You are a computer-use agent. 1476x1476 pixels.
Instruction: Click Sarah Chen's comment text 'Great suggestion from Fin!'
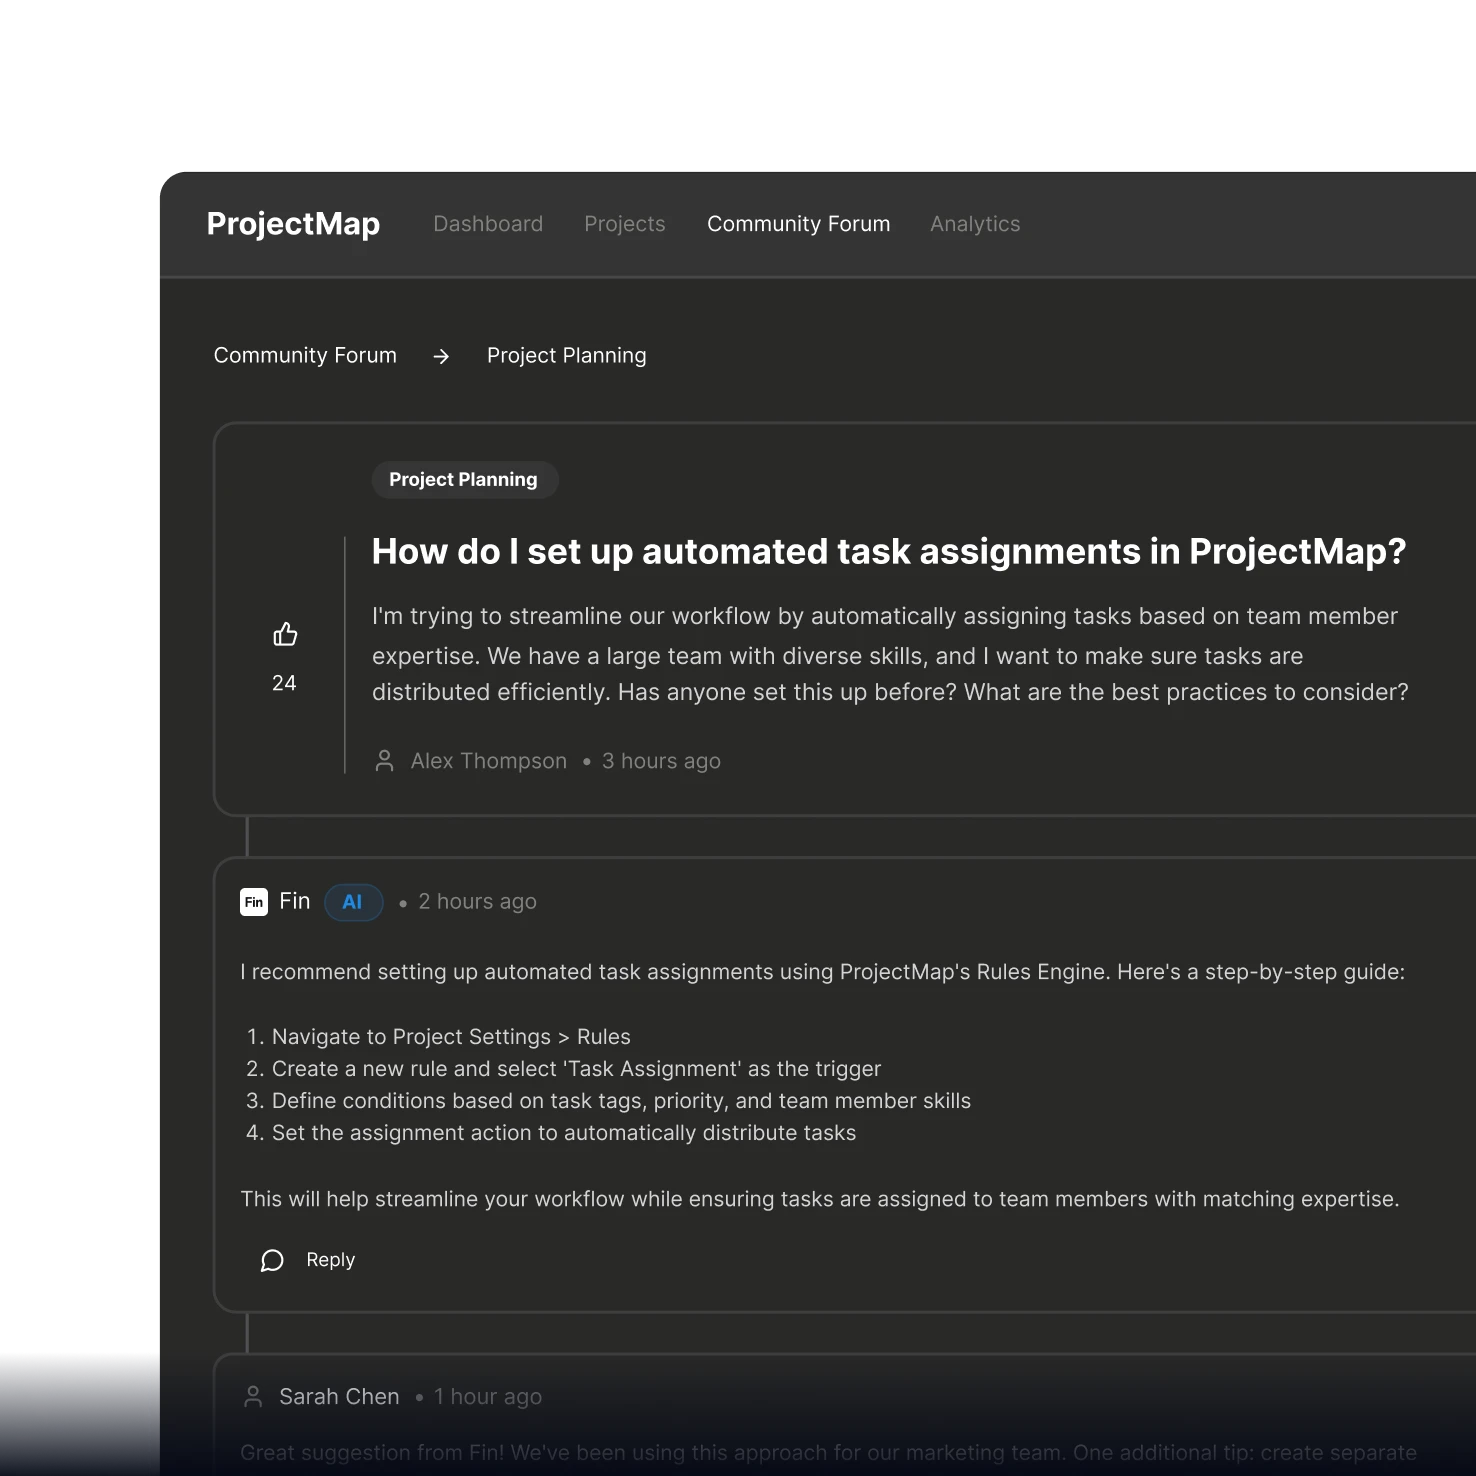[x=828, y=1453]
